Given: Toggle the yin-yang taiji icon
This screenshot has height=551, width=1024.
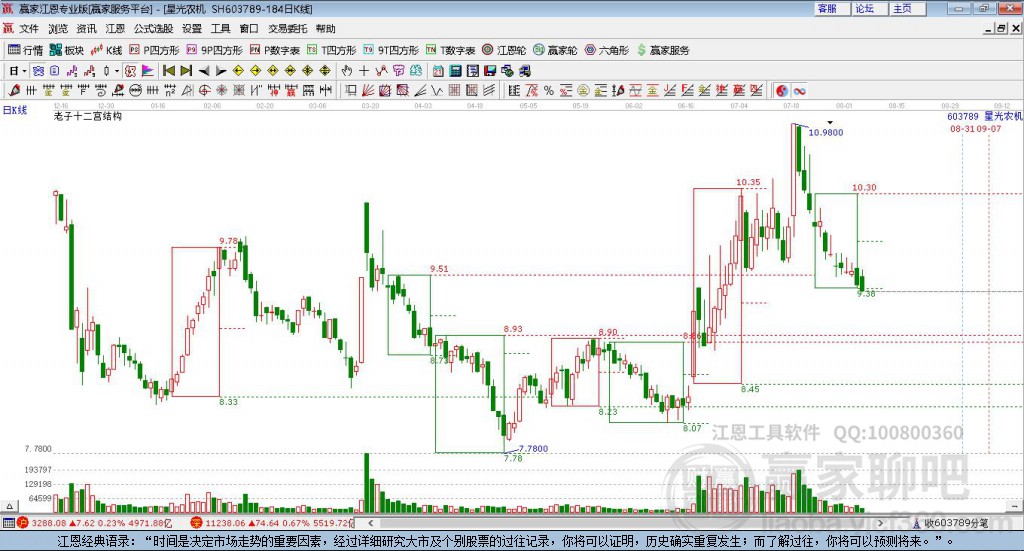Looking at the screenshot, I should point(782,91).
